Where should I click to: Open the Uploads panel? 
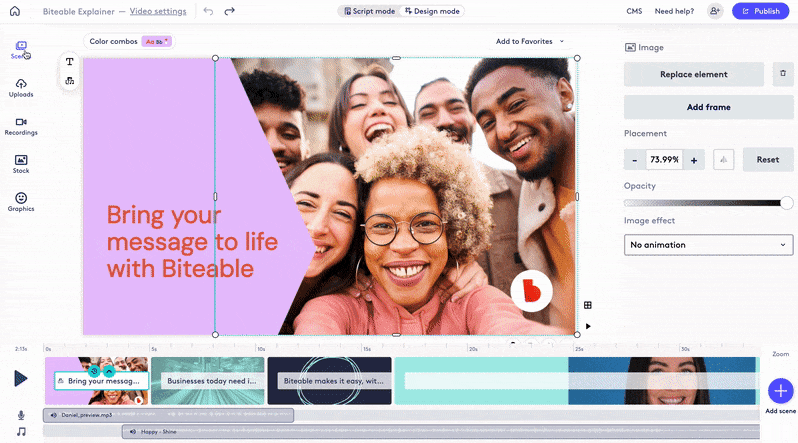coord(21,87)
